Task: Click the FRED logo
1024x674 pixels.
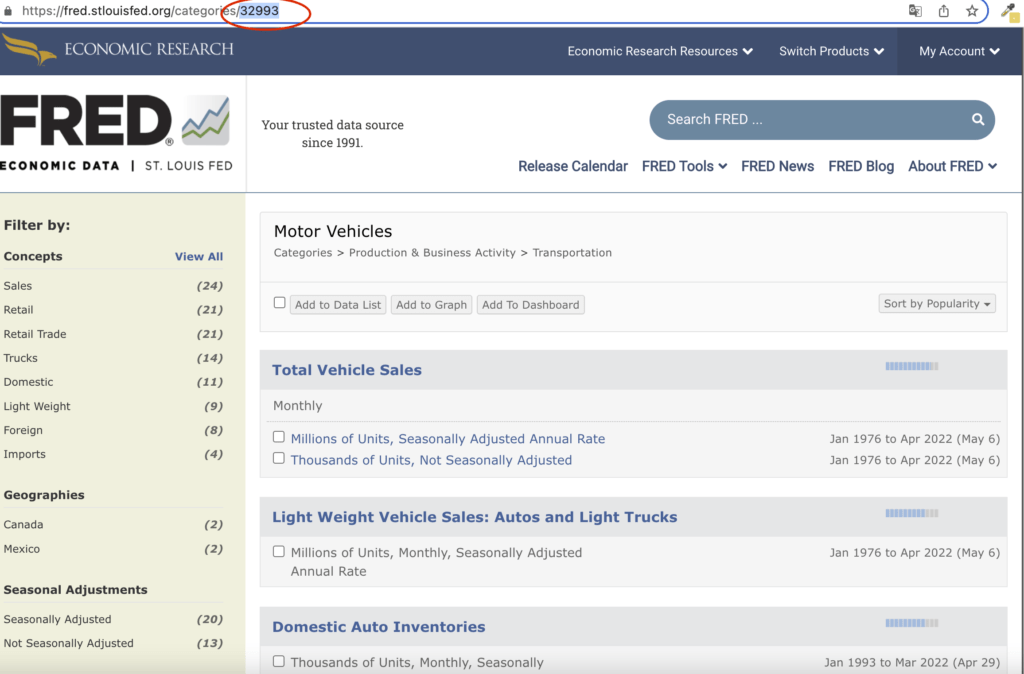Action: 116,133
